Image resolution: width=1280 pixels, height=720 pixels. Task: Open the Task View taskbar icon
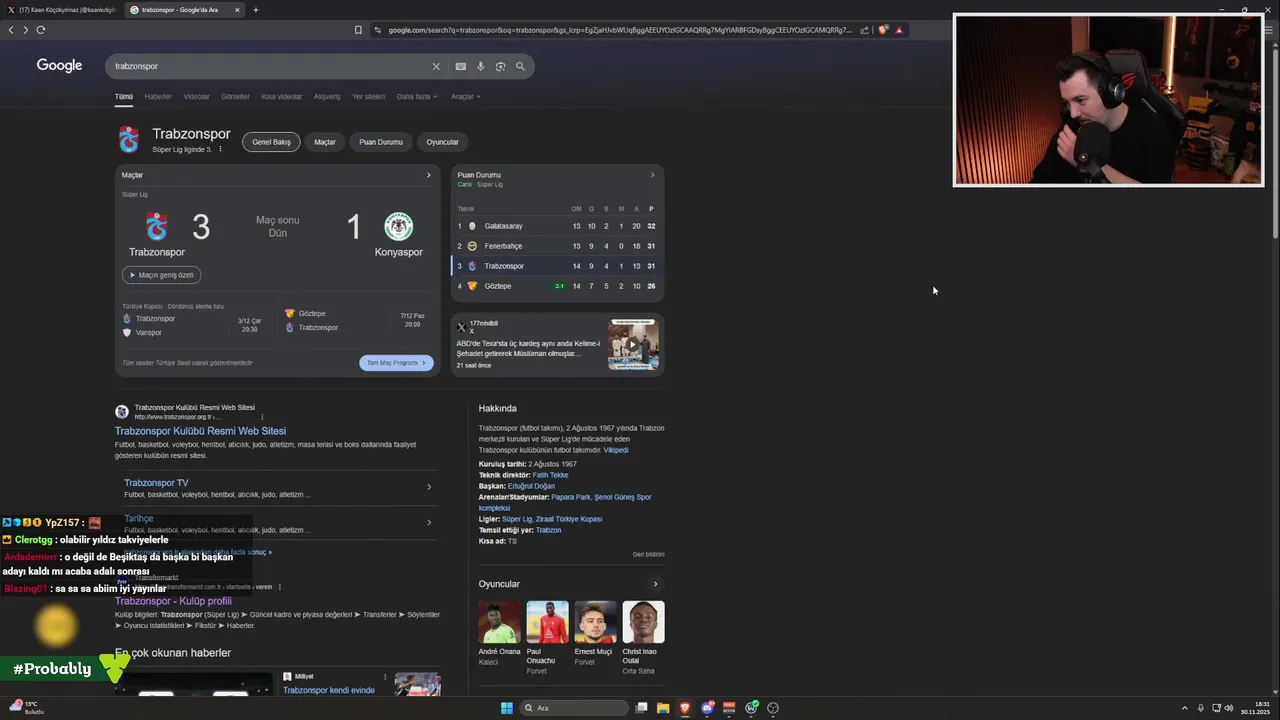(x=642, y=708)
